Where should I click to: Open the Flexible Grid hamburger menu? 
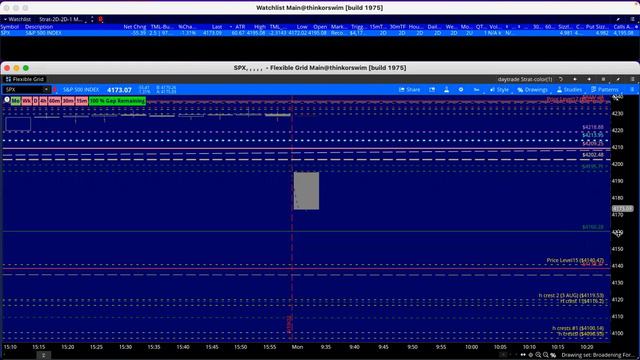pyautogui.click(x=633, y=79)
